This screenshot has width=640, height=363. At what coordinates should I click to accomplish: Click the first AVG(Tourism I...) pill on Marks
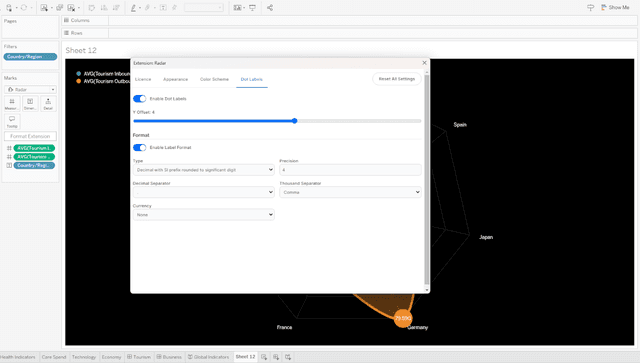tap(34, 148)
